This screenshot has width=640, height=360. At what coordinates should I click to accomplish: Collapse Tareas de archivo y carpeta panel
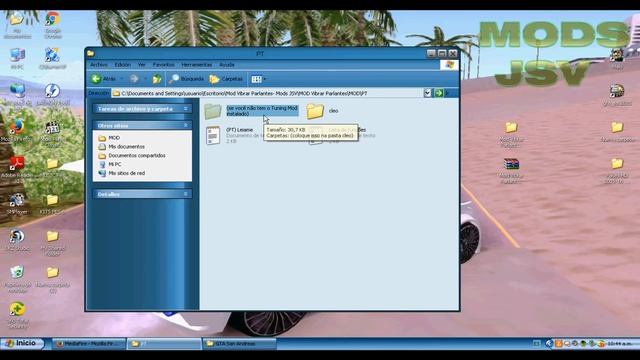(x=185, y=109)
